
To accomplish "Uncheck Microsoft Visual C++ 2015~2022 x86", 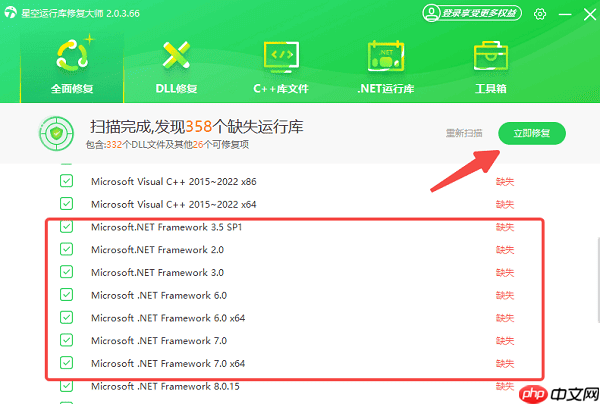I will point(66,181).
